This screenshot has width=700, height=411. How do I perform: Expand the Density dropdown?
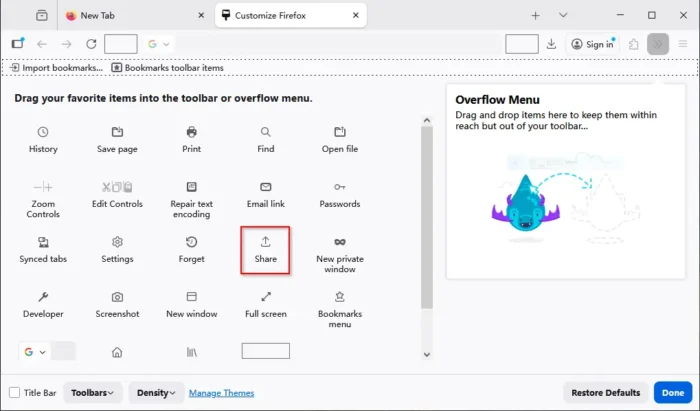[155, 393]
